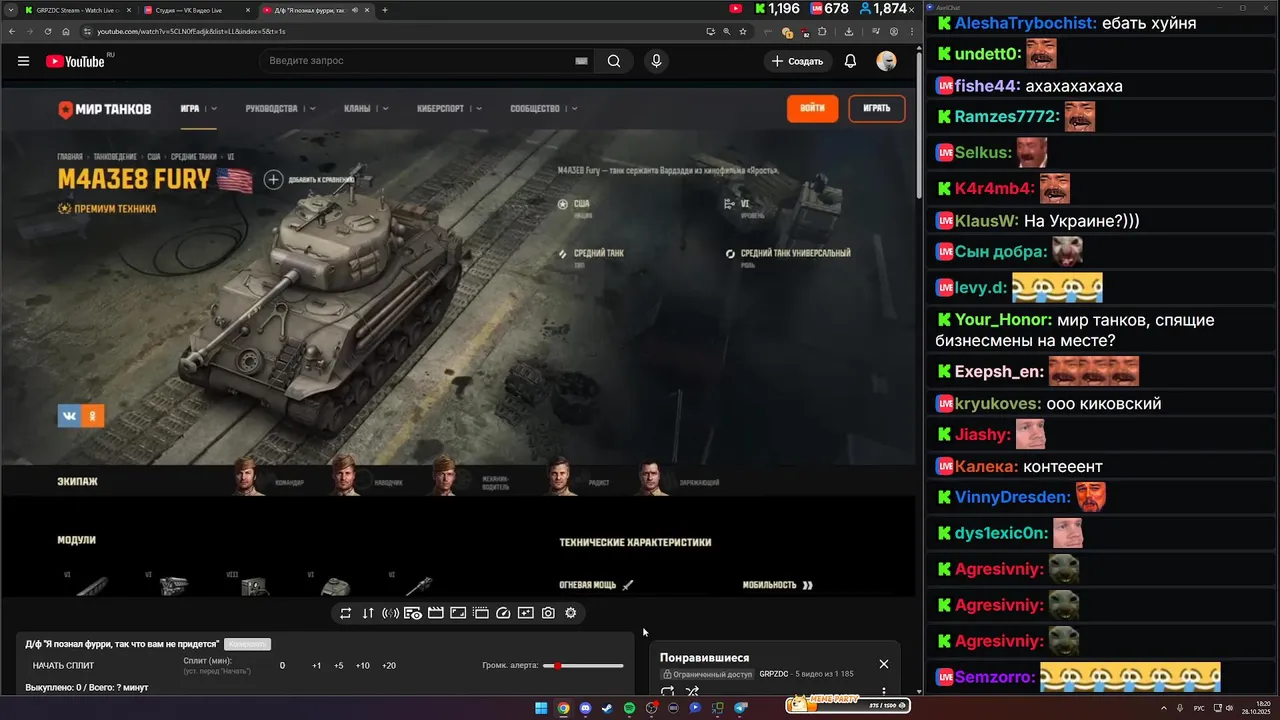Bookmark this page with the star icon
The height and width of the screenshot is (720, 1280).
[x=743, y=31]
